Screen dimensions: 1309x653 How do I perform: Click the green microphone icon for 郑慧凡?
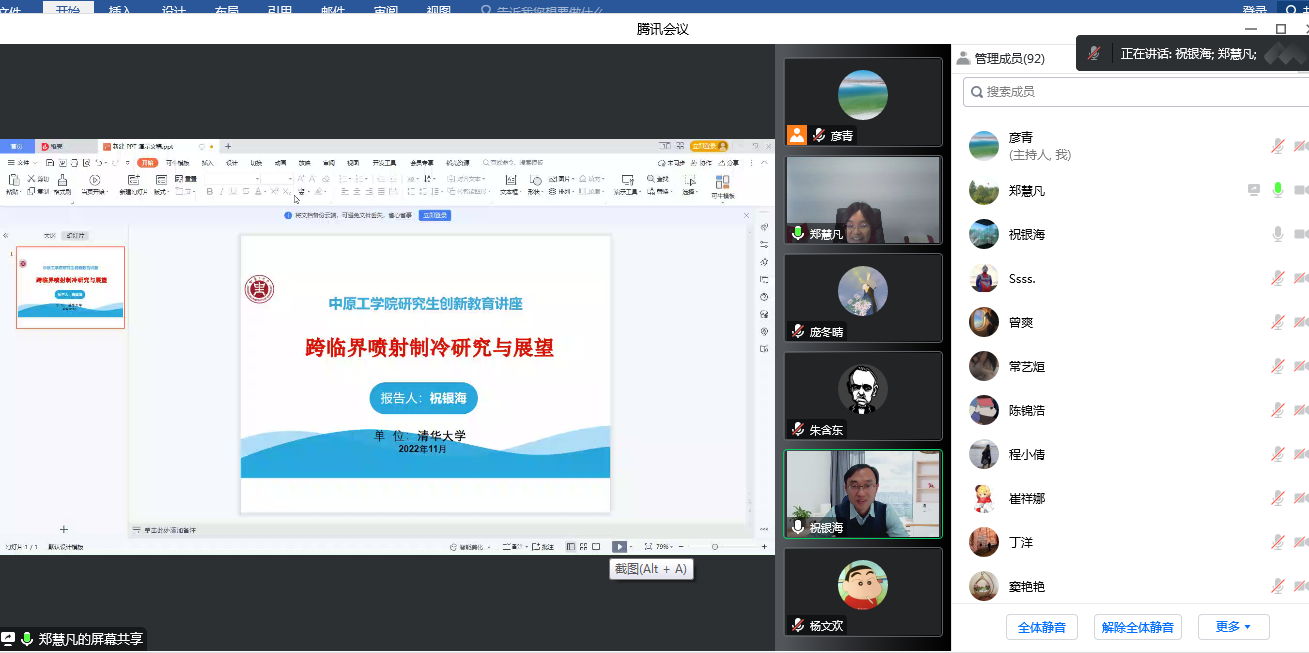[x=1277, y=190]
